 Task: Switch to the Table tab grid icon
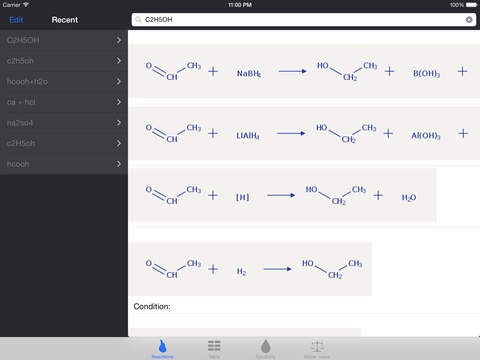coord(214,348)
